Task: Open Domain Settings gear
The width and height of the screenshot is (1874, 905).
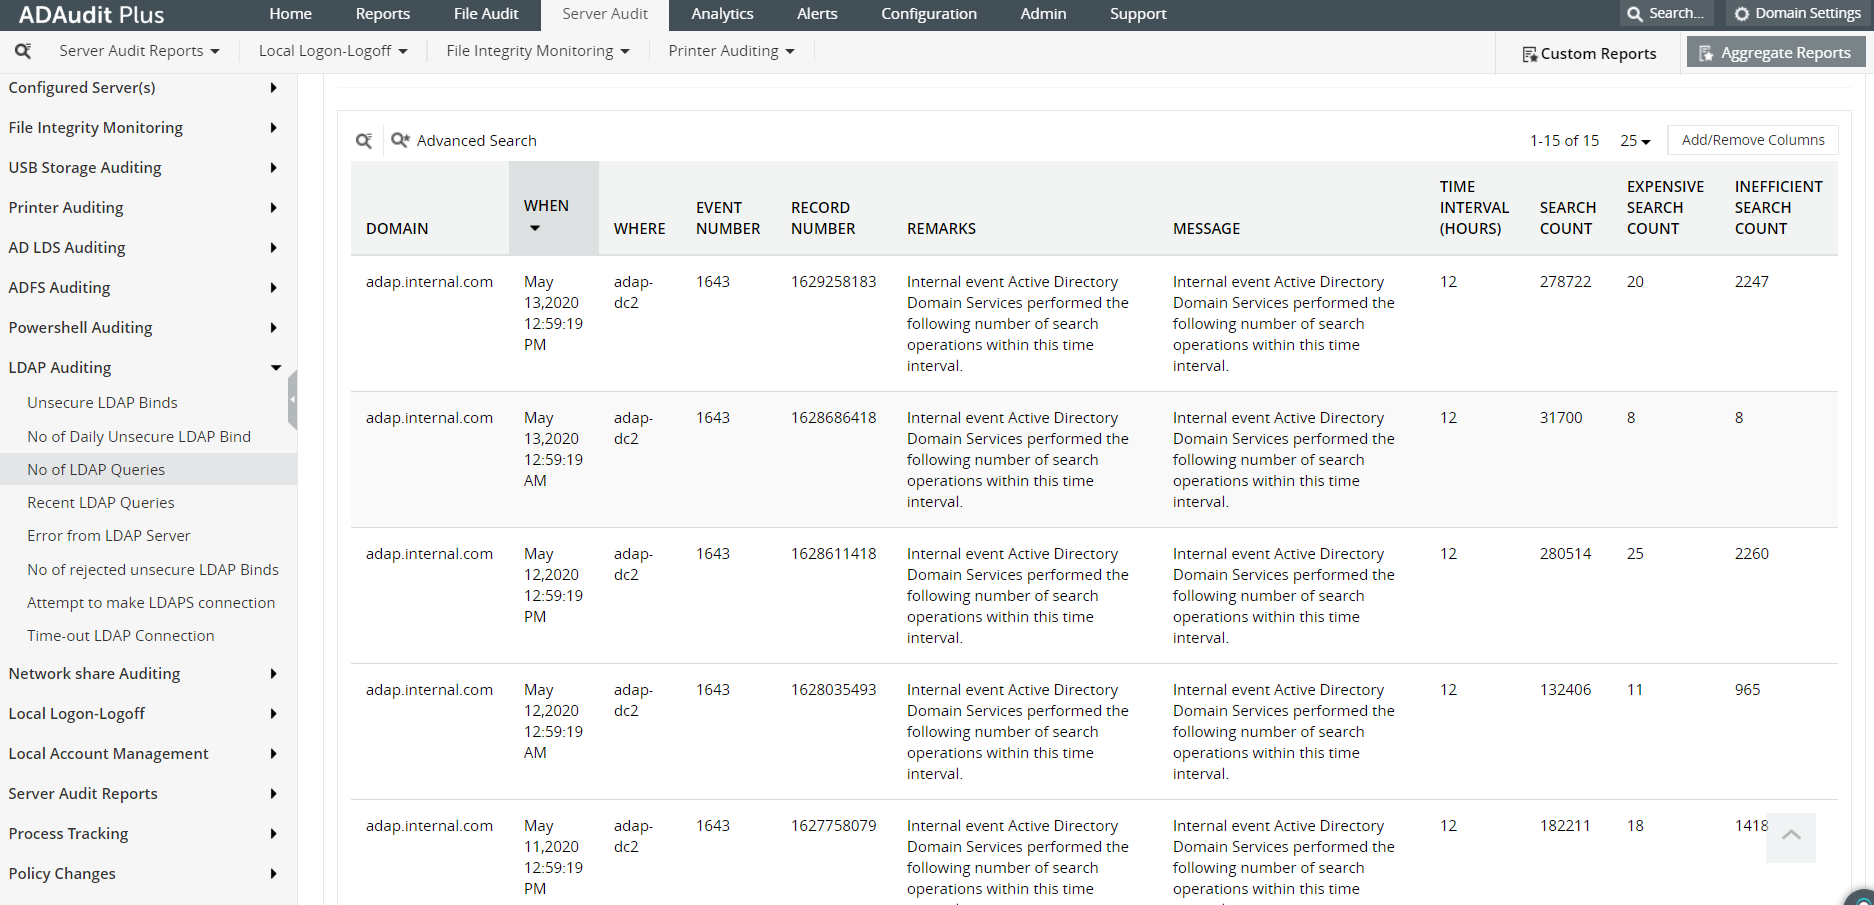Action: point(1797,14)
